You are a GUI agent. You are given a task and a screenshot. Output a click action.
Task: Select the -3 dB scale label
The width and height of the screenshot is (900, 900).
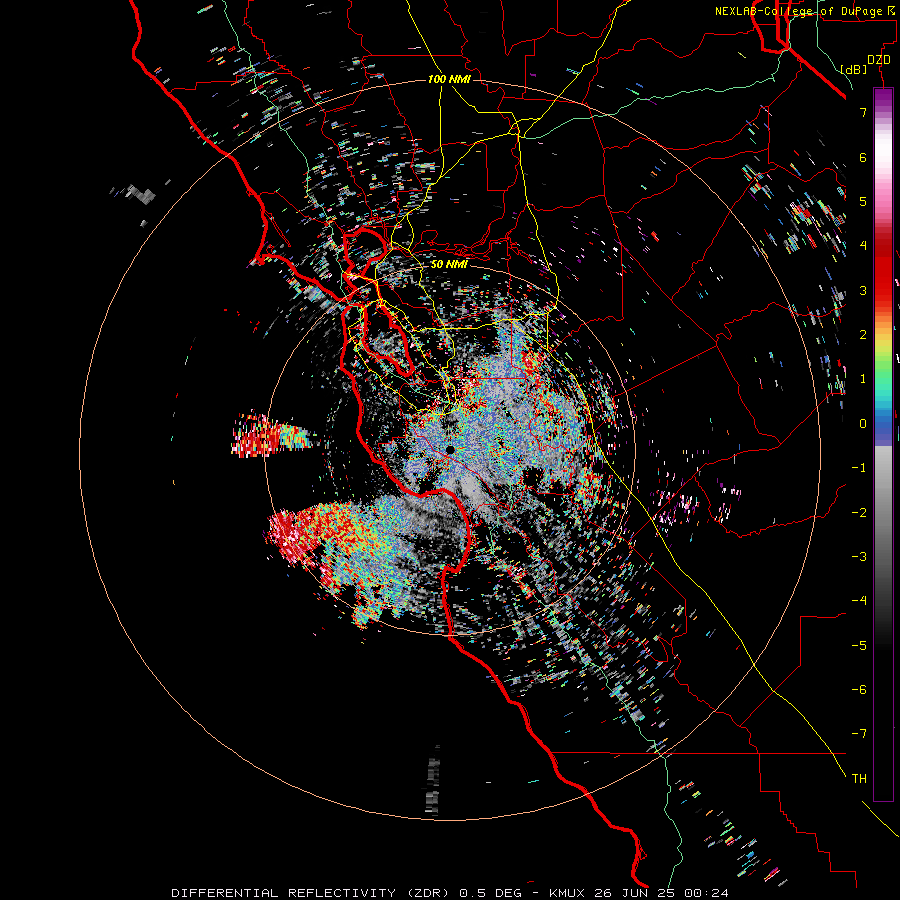859,557
